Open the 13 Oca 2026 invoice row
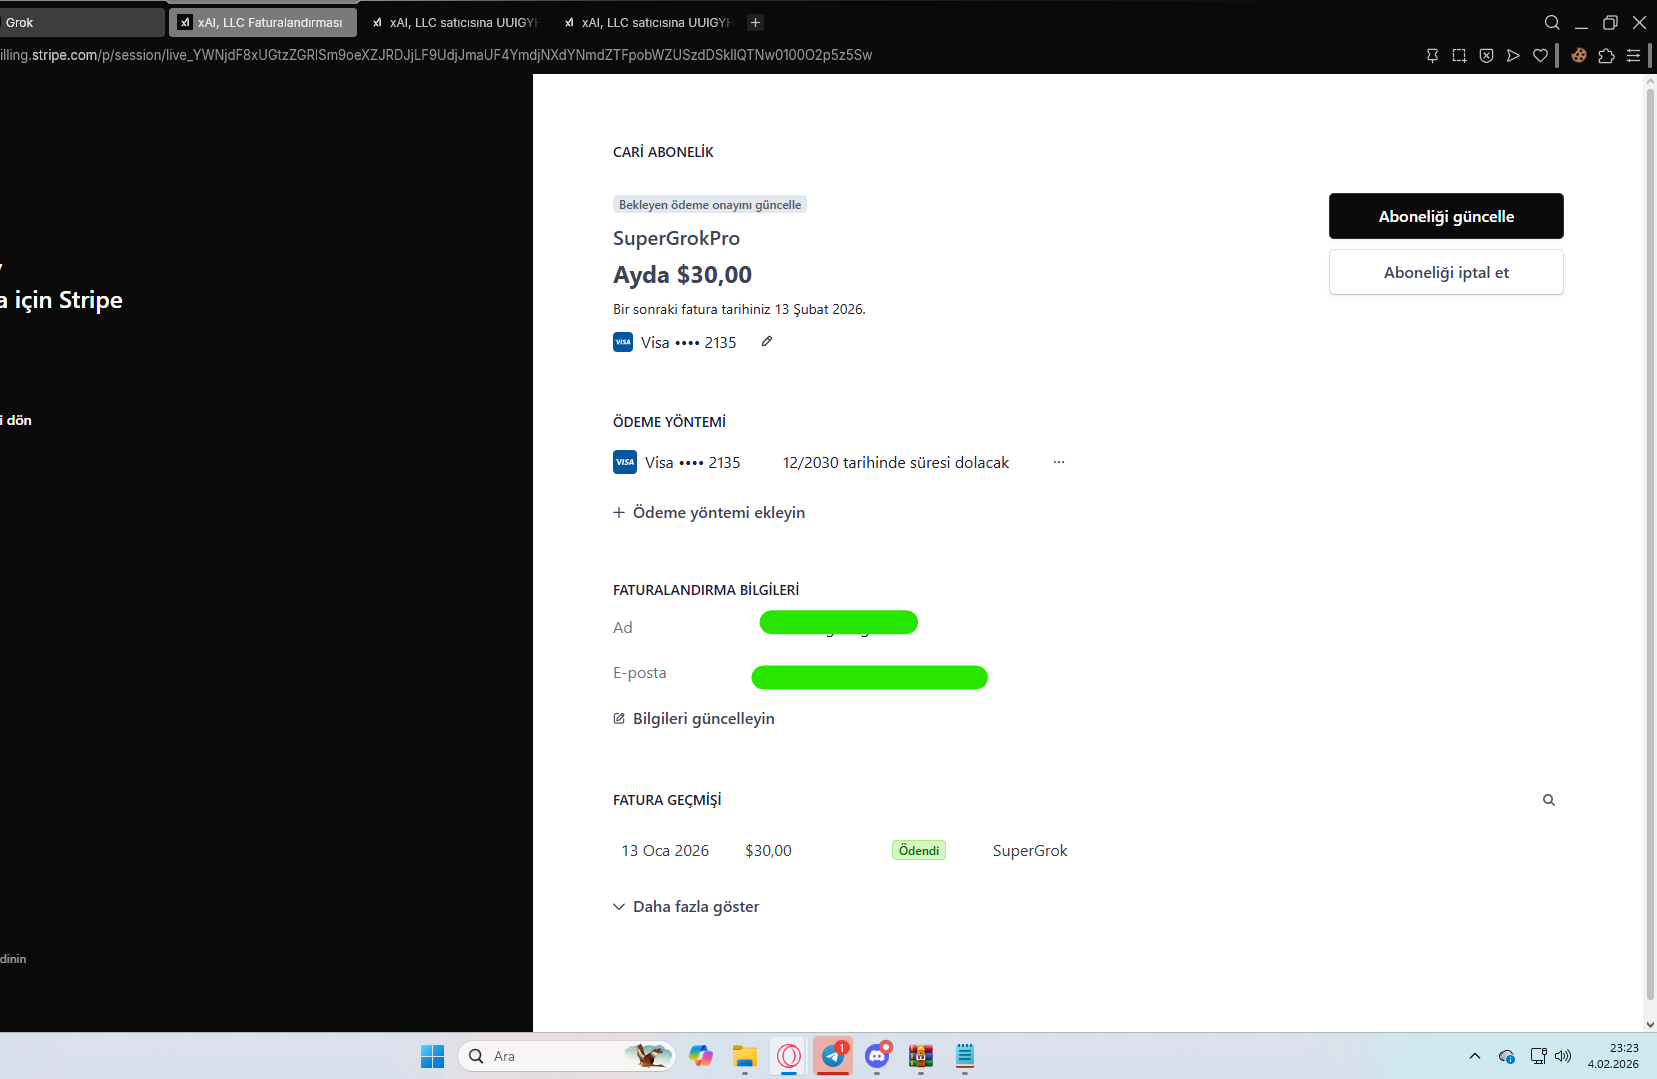Screen dimensions: 1657x1079 tap(844, 851)
